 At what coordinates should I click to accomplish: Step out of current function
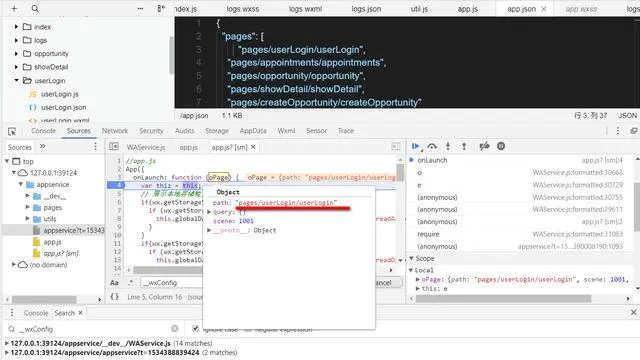(464, 146)
